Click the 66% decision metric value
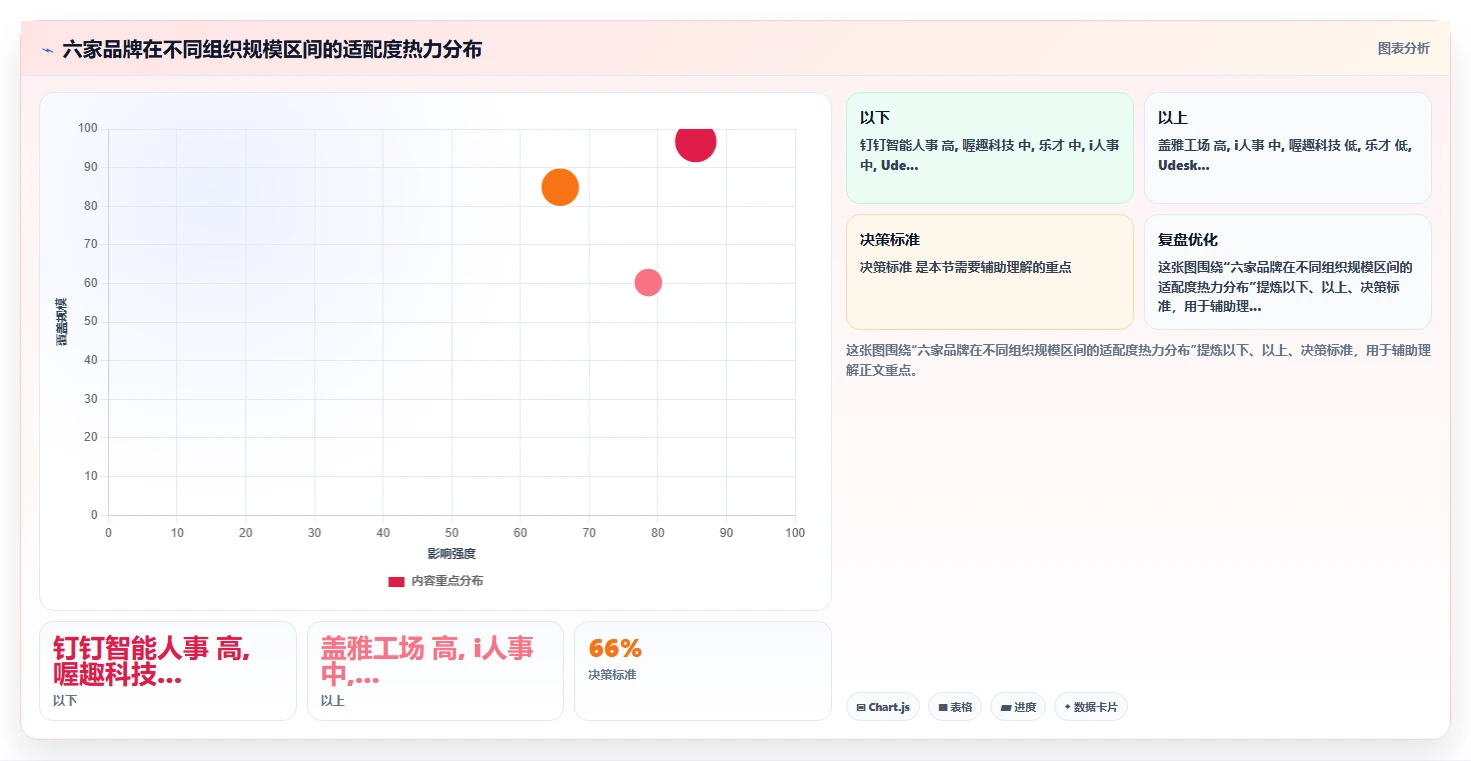The image size is (1471, 761). click(x=615, y=648)
